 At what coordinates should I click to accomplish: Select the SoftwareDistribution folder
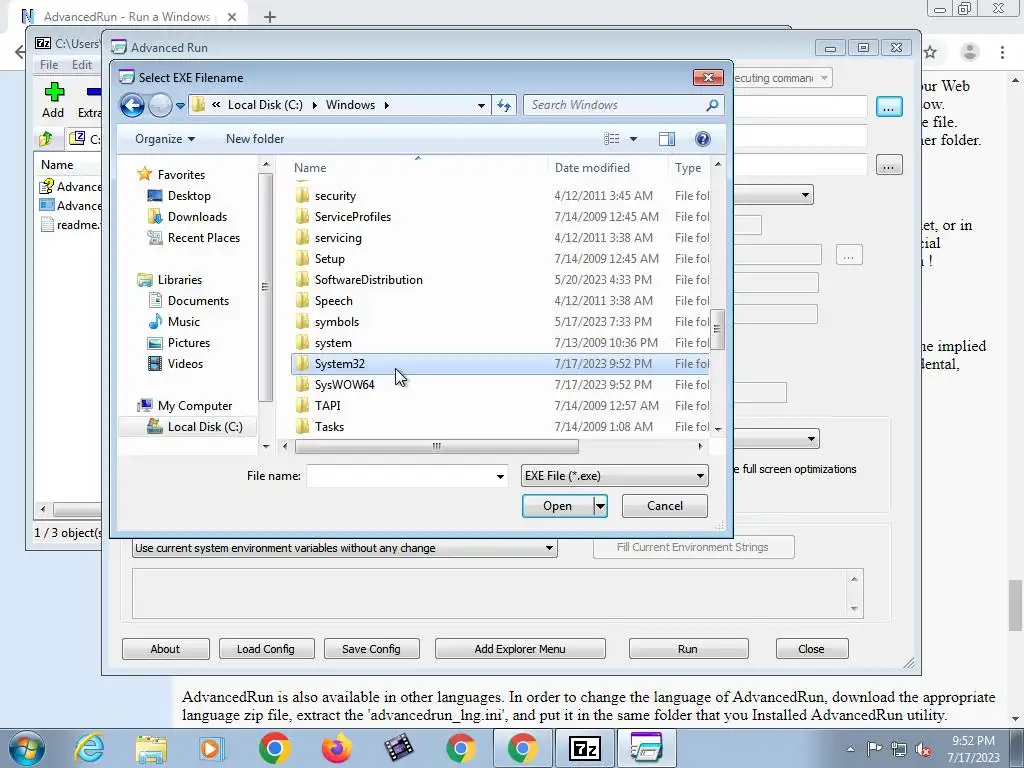click(x=368, y=280)
